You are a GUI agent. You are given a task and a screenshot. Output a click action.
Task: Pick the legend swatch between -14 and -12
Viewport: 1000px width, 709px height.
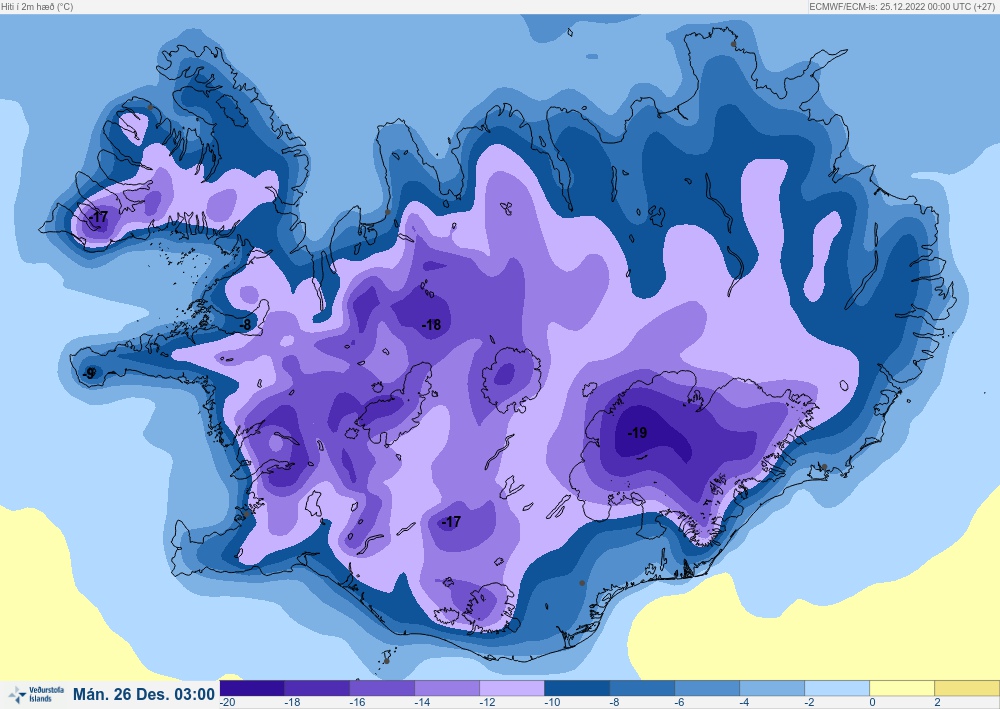[447, 689]
